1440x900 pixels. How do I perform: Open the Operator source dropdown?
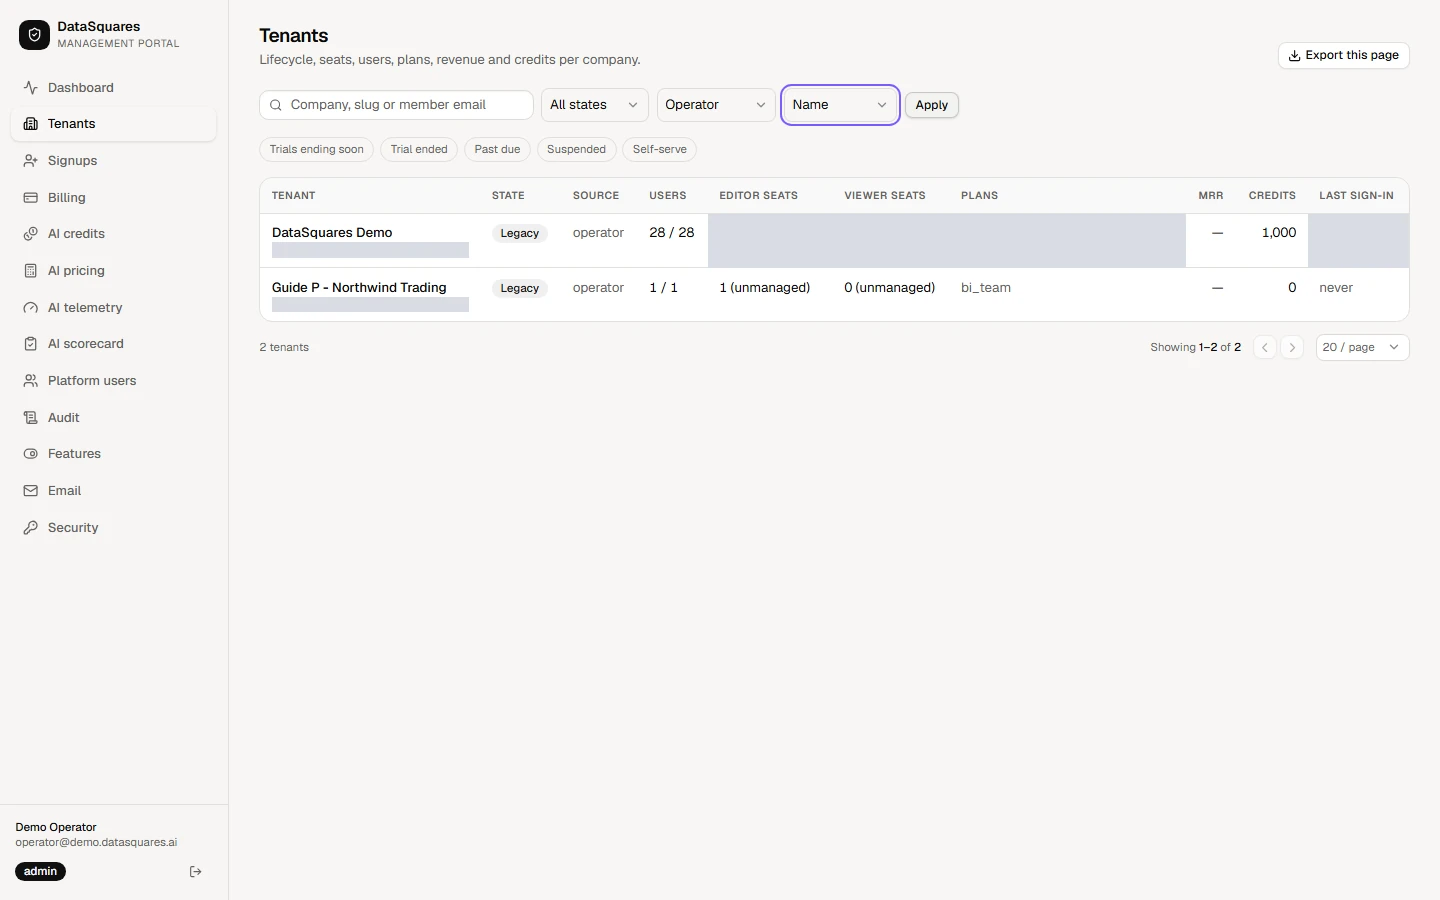click(x=716, y=105)
